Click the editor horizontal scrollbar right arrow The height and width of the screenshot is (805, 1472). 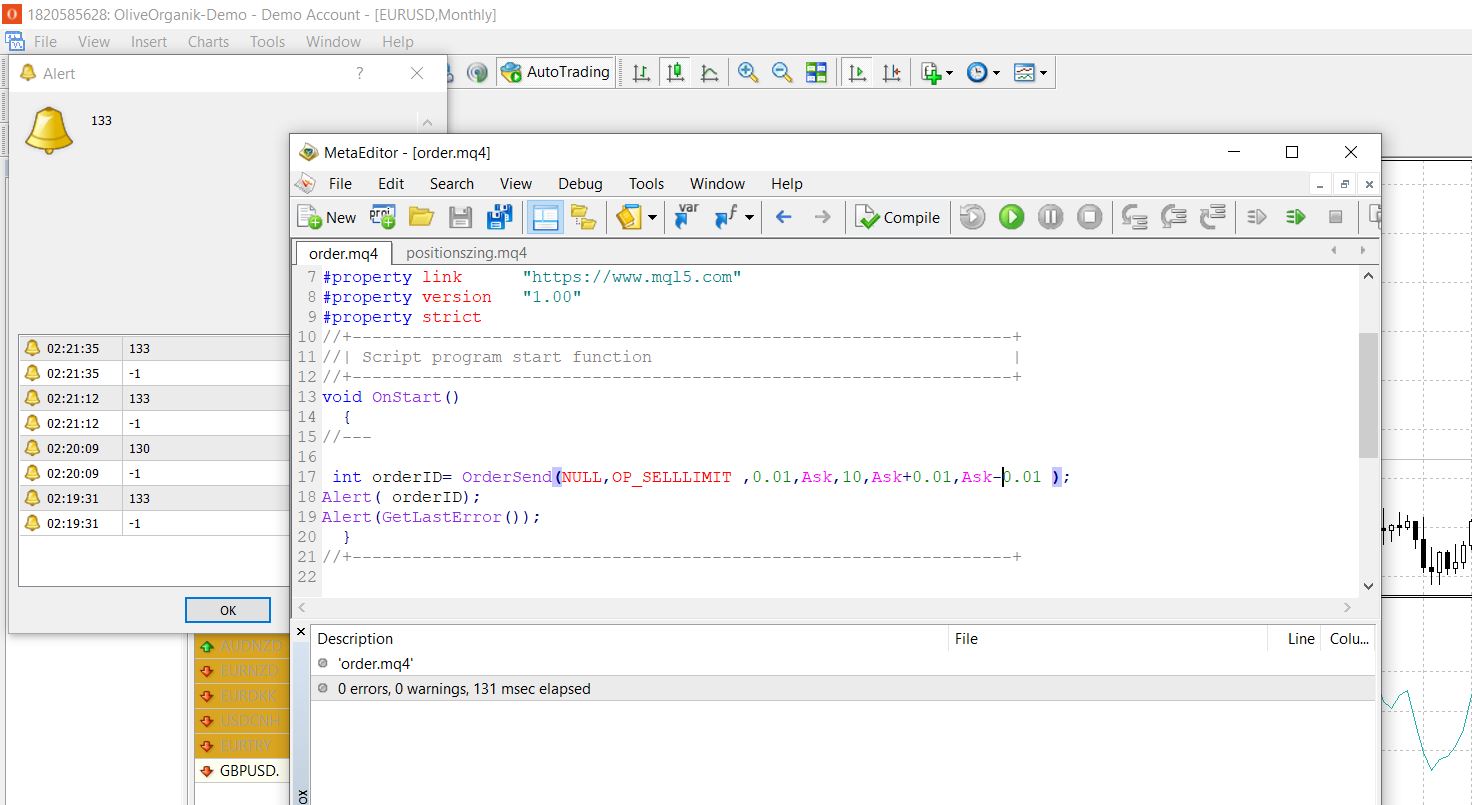click(1347, 607)
